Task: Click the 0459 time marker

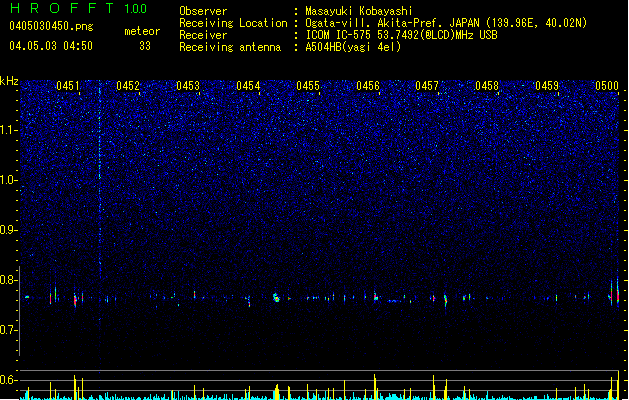Action: pos(547,86)
